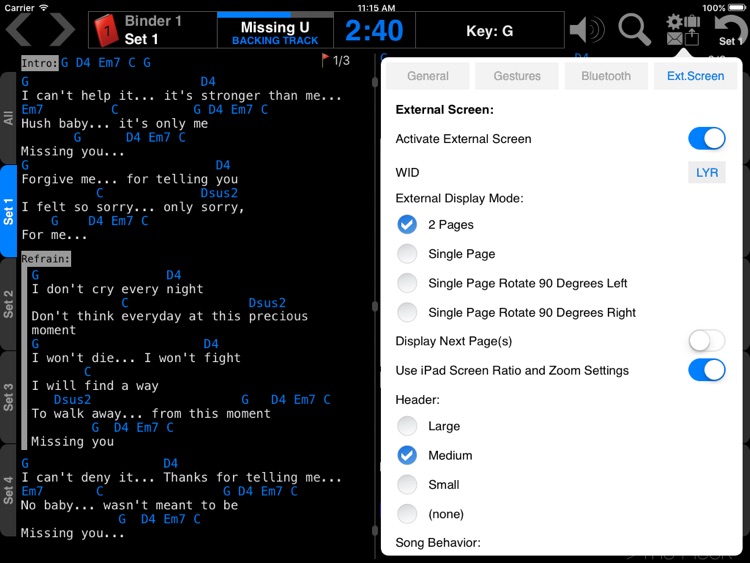Tap lyric "I don't cry every night"
The image size is (750, 563).
(117, 289)
